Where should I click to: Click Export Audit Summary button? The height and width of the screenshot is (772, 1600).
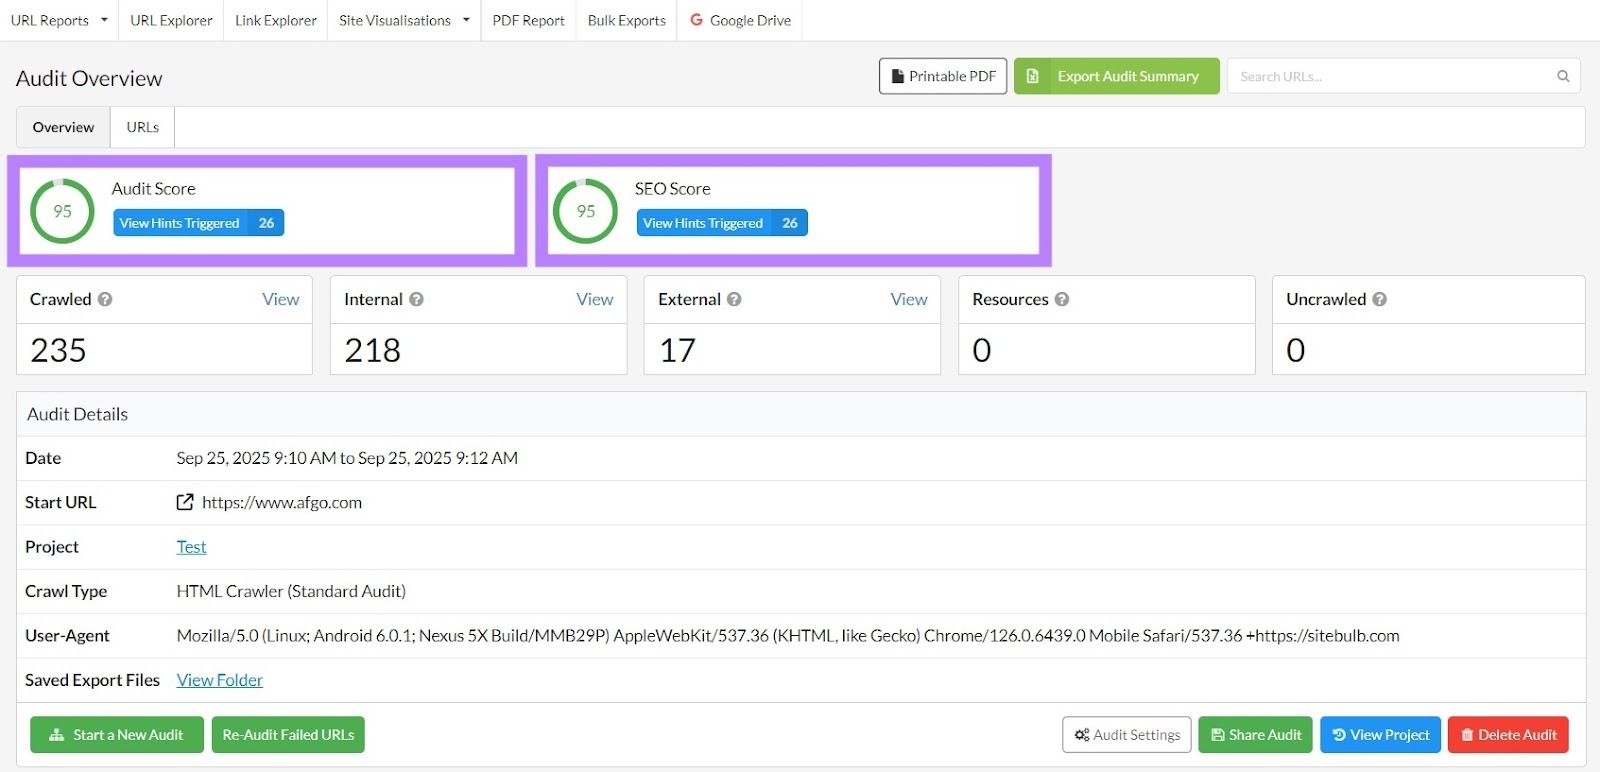1116,76
